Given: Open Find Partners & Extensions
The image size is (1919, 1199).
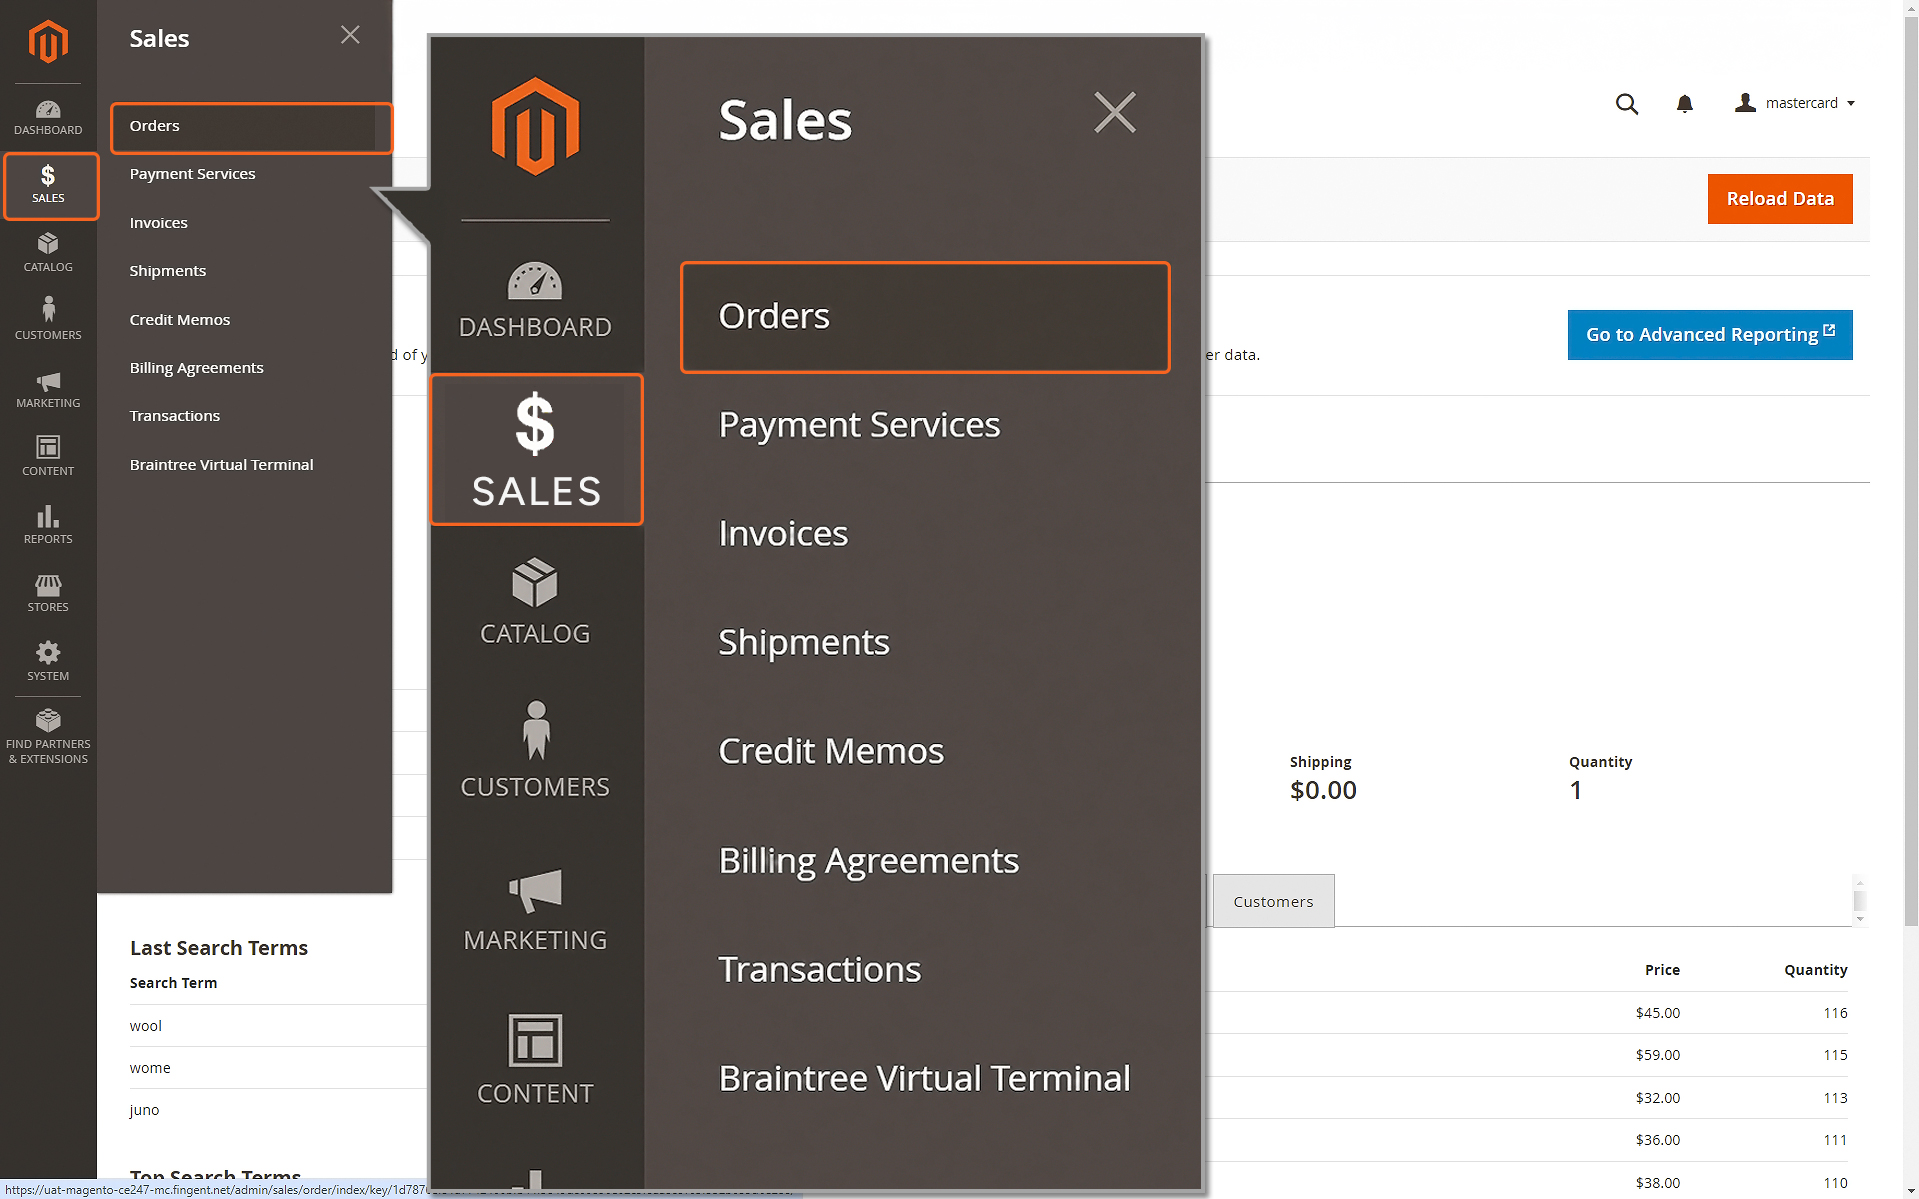Looking at the screenshot, I should click(48, 736).
